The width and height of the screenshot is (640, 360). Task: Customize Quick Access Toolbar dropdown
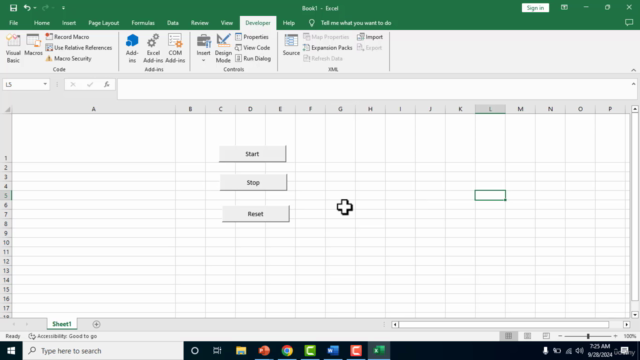click(x=63, y=8)
